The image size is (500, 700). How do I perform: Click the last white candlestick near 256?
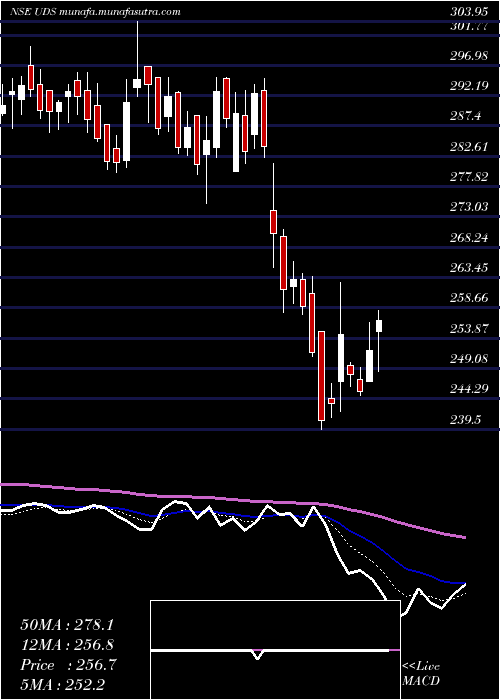pyautogui.click(x=379, y=326)
